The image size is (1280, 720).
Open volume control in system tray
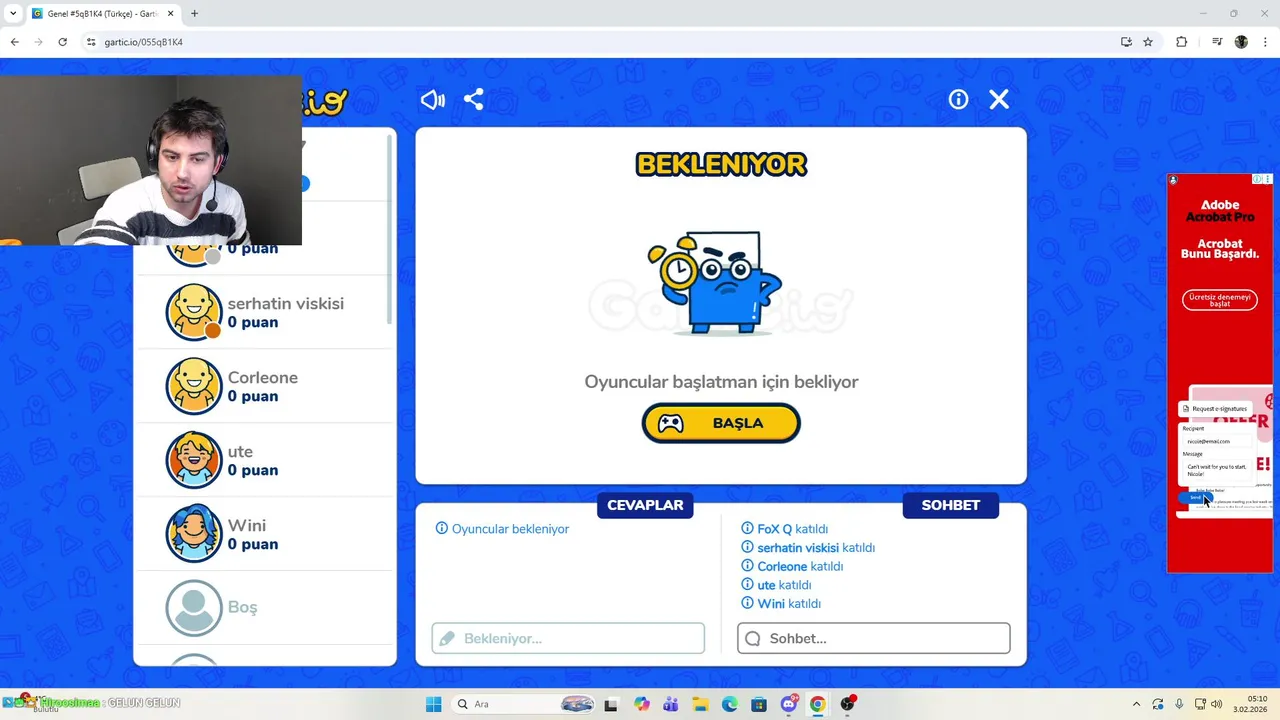[x=1216, y=704]
